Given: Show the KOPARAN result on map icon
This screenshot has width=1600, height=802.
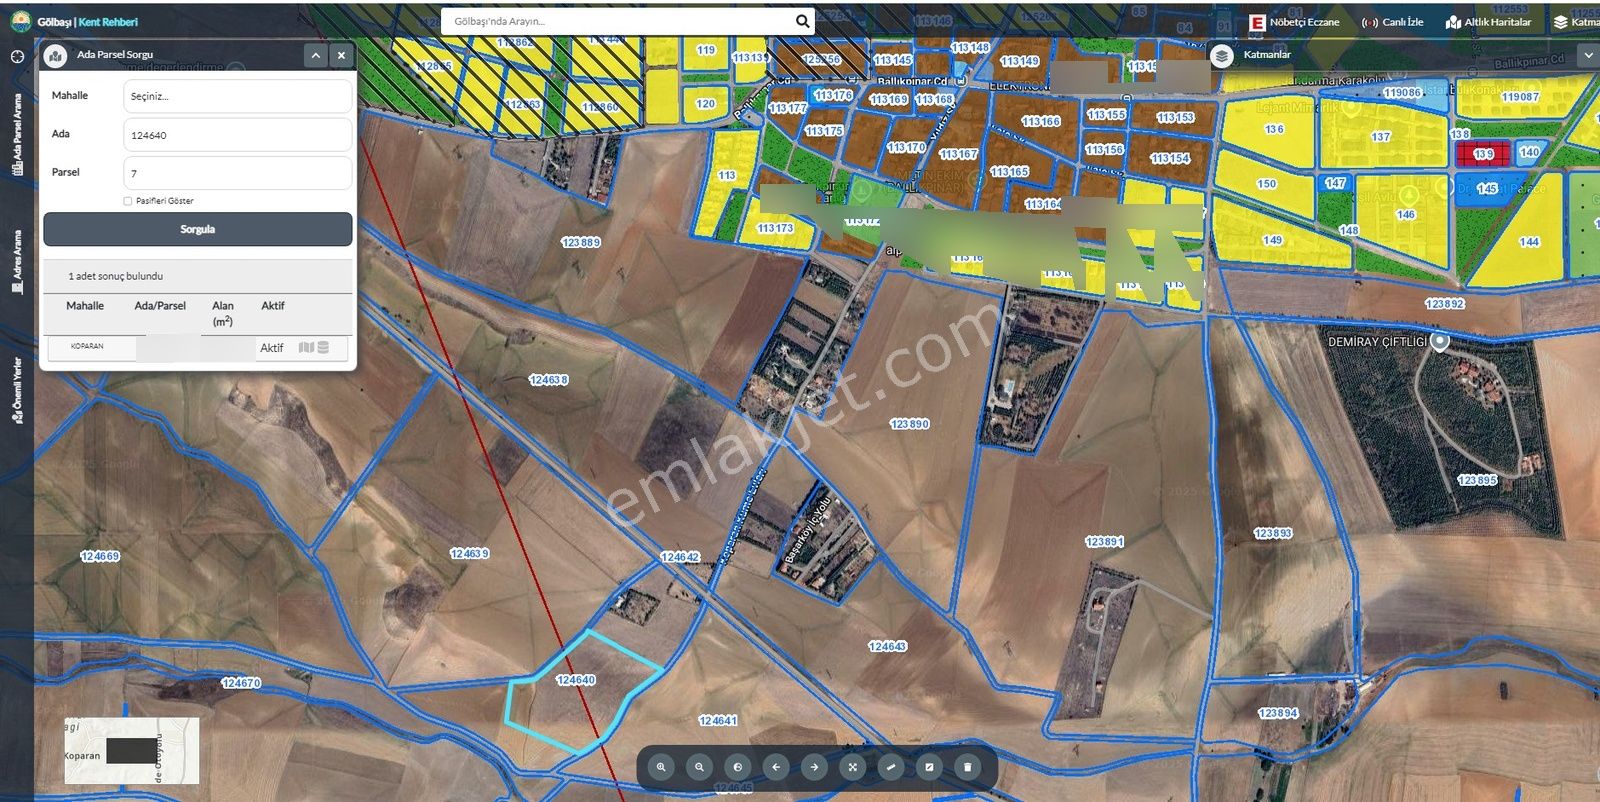Looking at the screenshot, I should pyautogui.click(x=306, y=347).
